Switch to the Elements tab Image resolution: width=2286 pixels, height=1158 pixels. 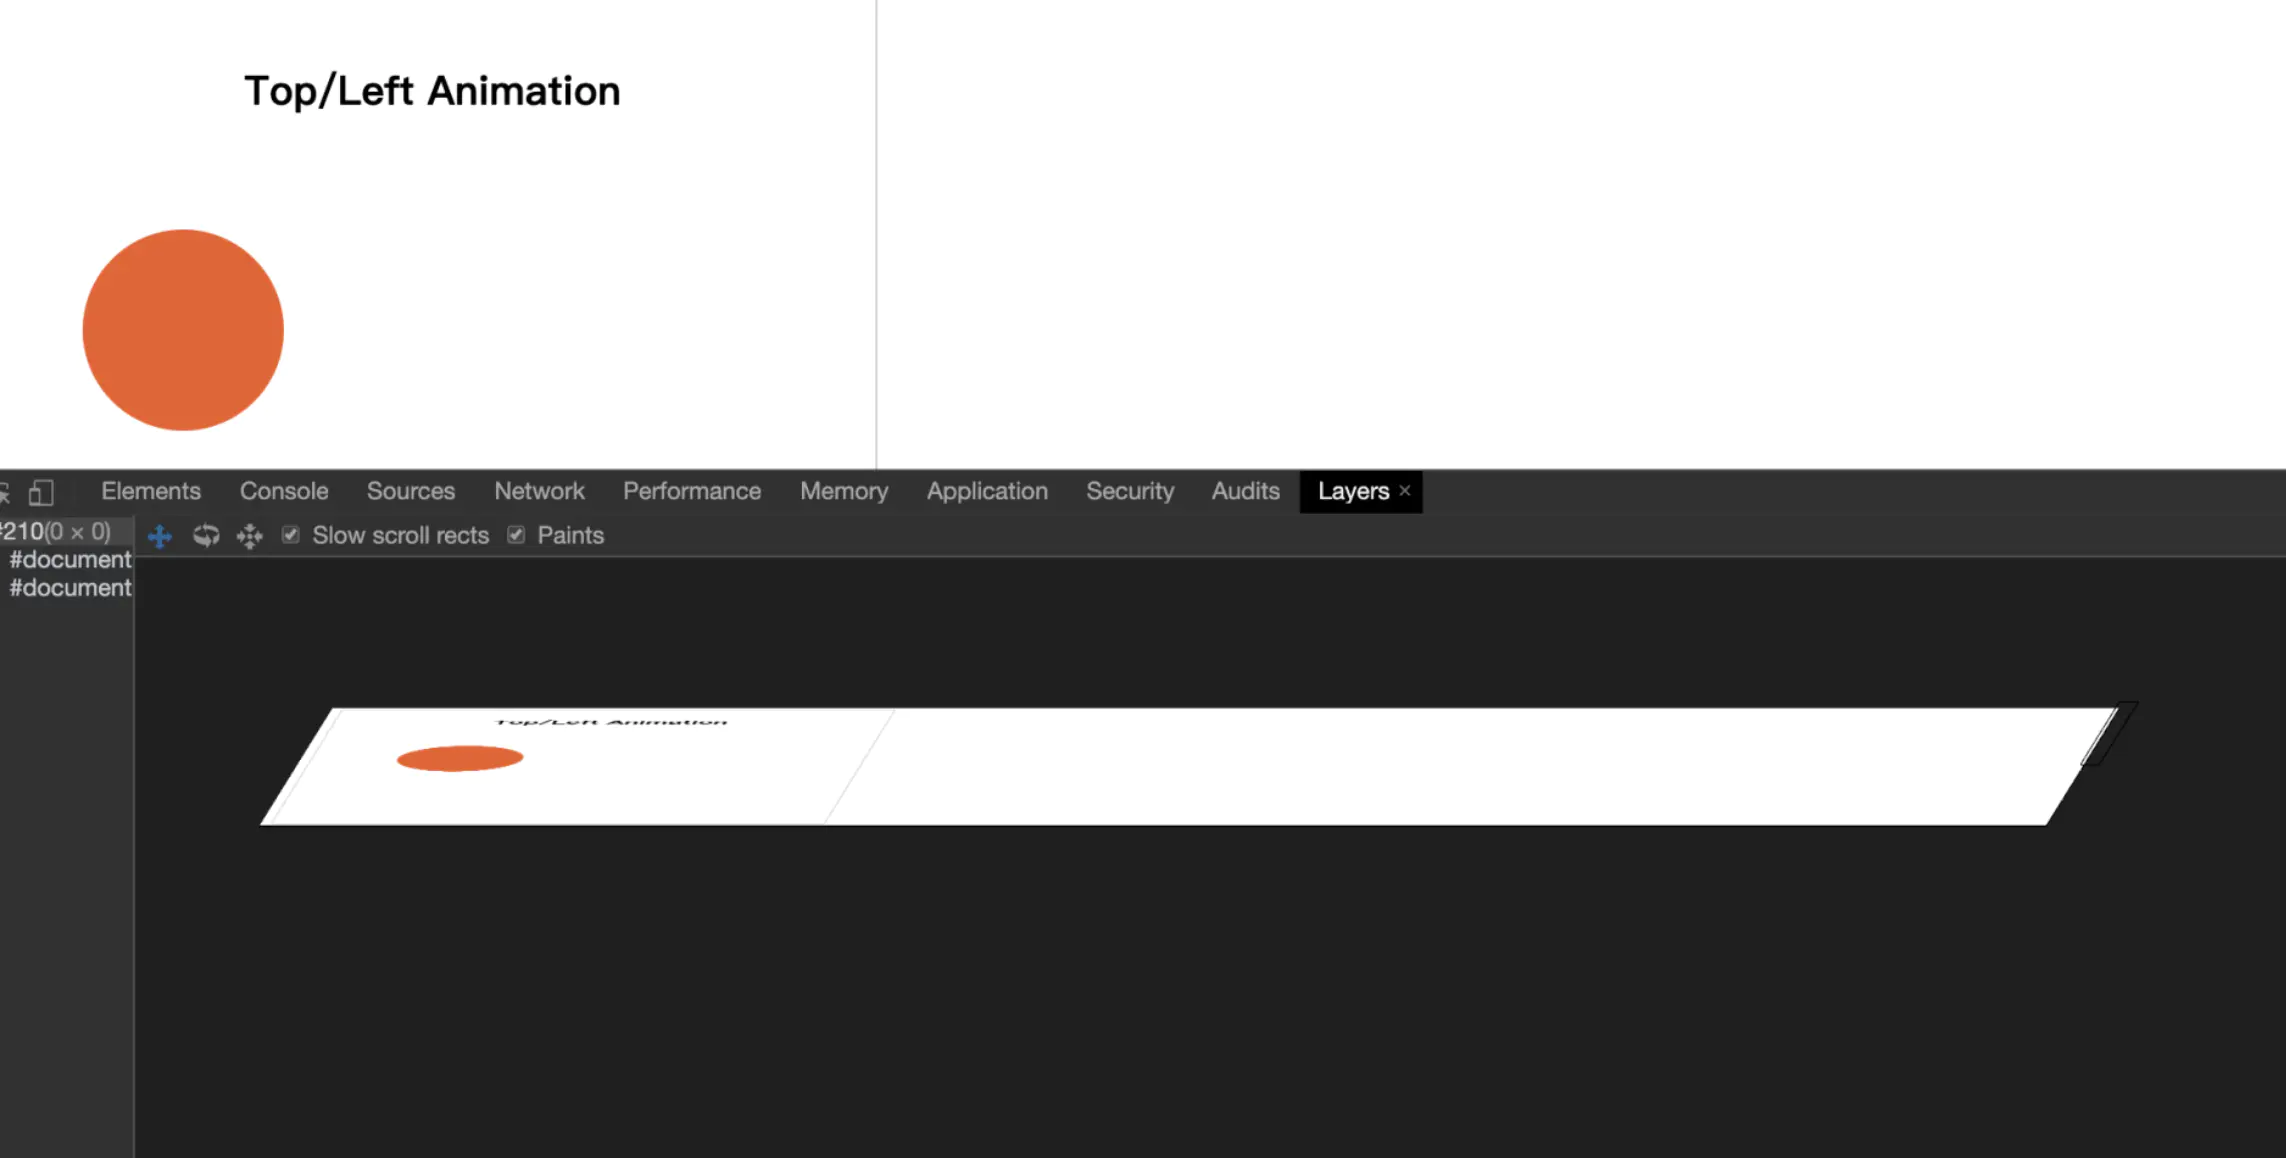point(151,491)
